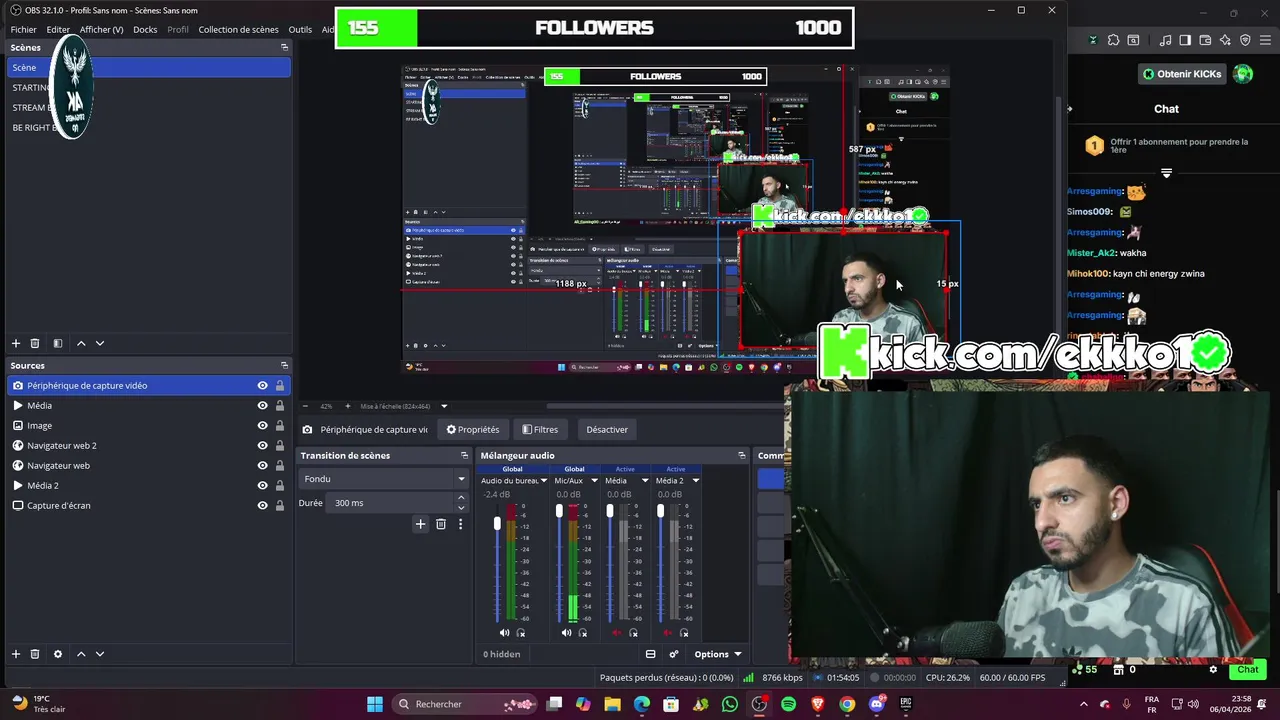Undock the Mélangeur audio panel float icon
This screenshot has width=1280, height=720.
[741, 455]
